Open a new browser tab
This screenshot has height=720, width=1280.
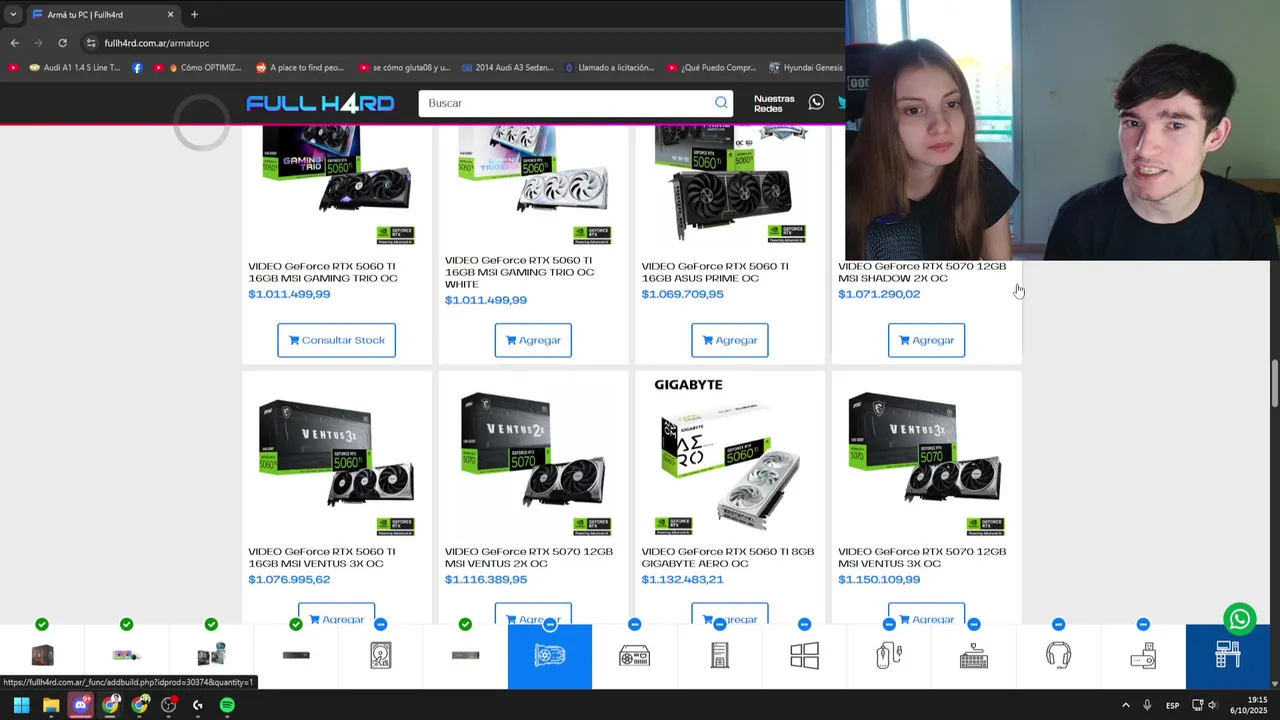[x=194, y=15]
